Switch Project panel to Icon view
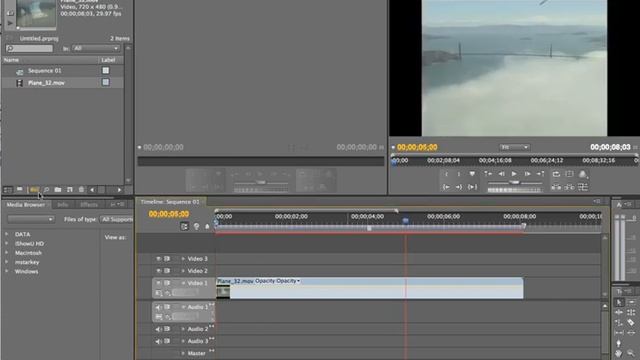This screenshot has width=640, height=360. (x=20, y=190)
